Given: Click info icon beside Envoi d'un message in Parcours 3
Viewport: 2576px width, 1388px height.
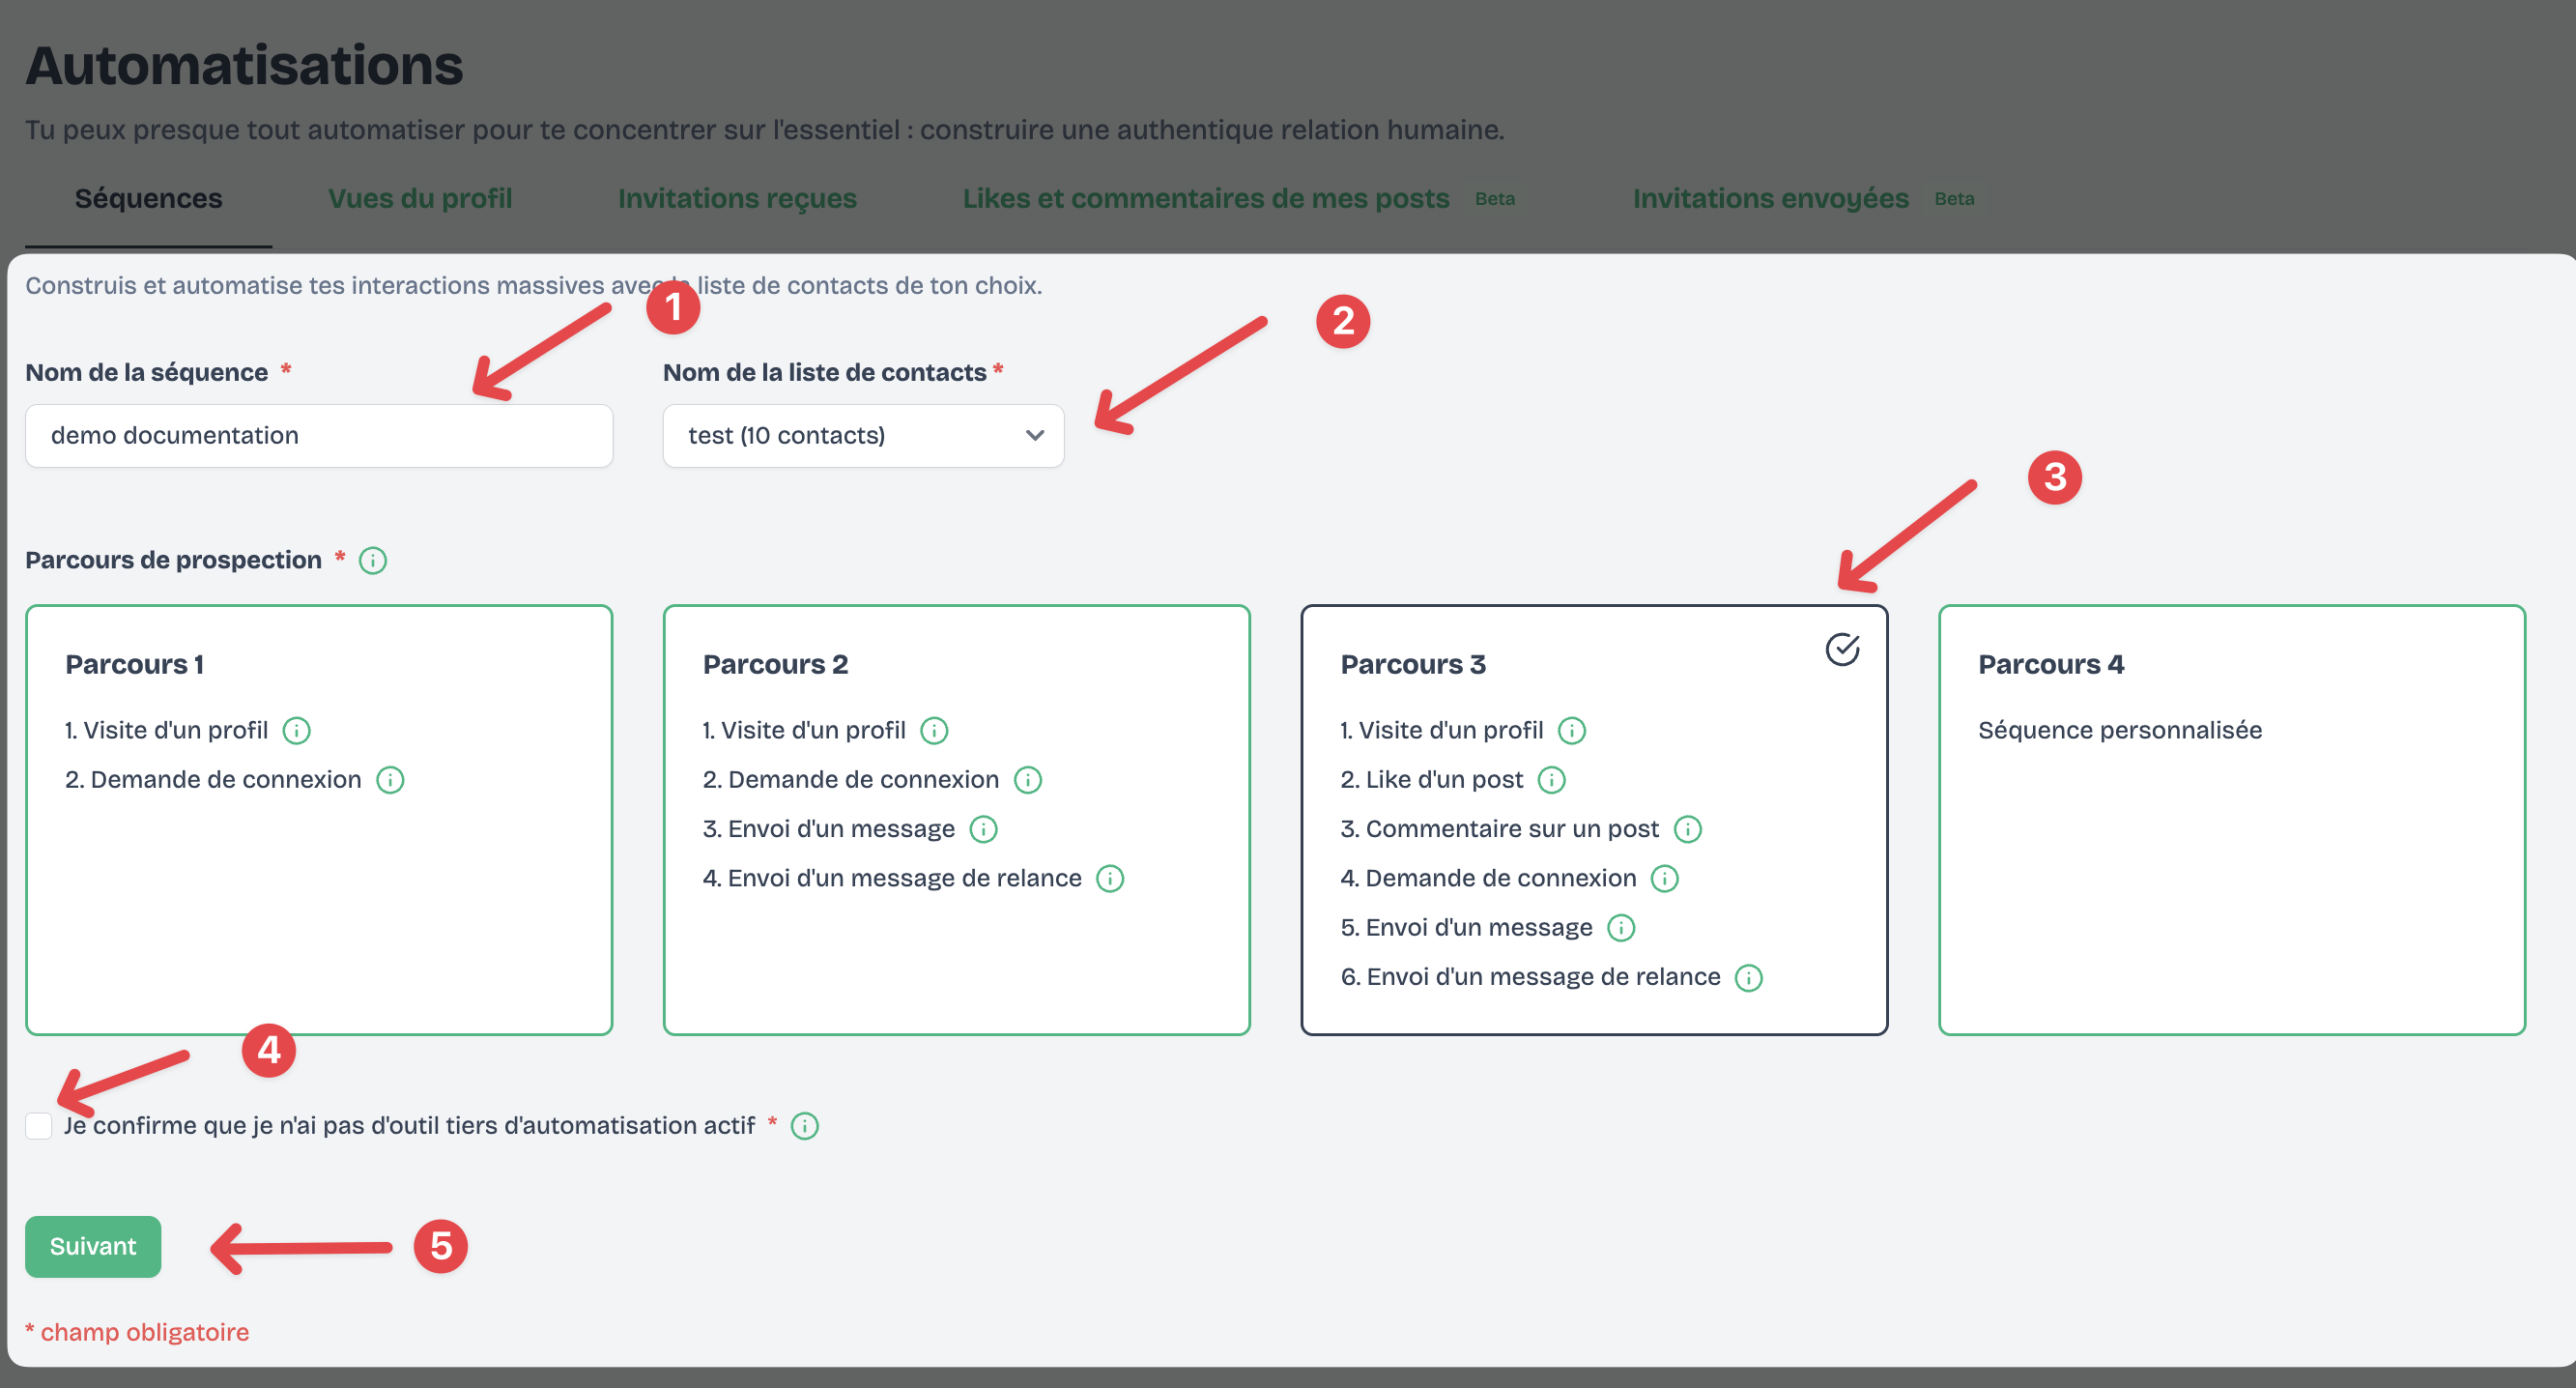Looking at the screenshot, I should click(x=1621, y=928).
